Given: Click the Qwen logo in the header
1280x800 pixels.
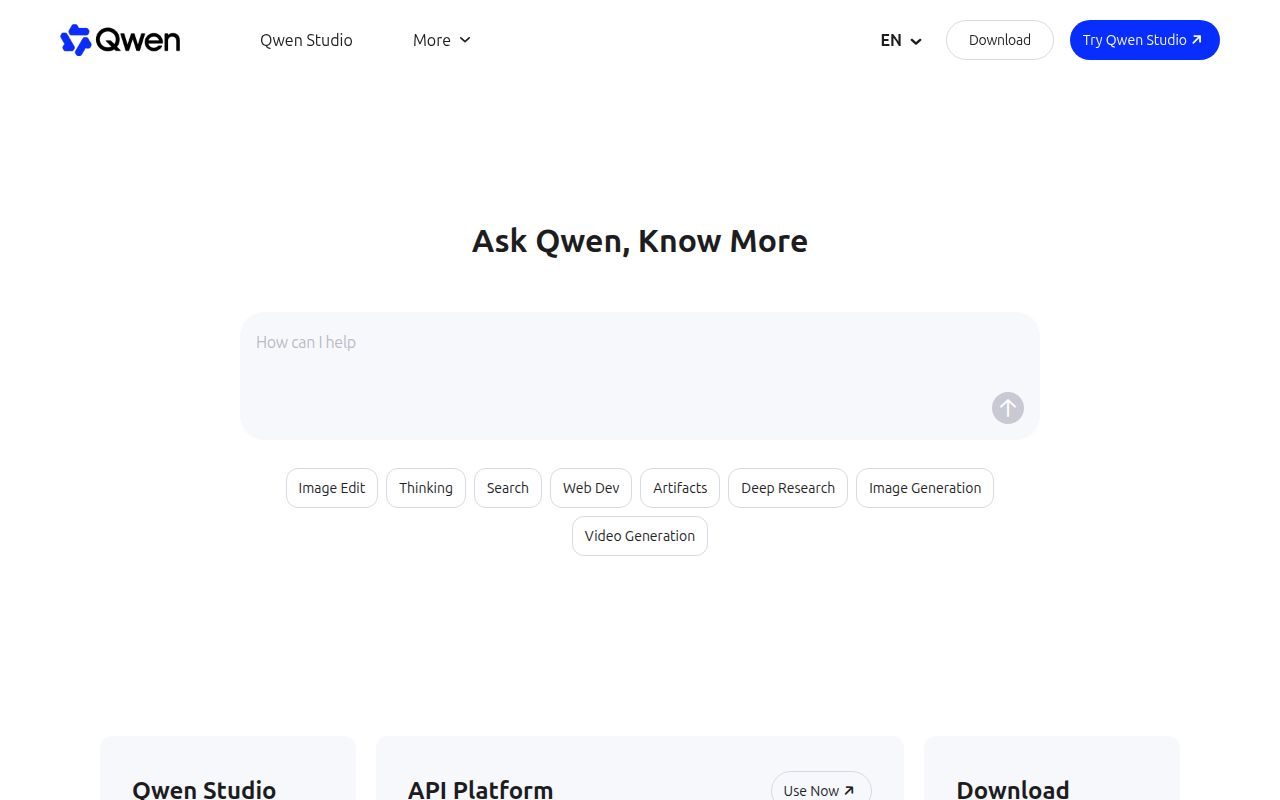Looking at the screenshot, I should pyautogui.click(x=120, y=40).
